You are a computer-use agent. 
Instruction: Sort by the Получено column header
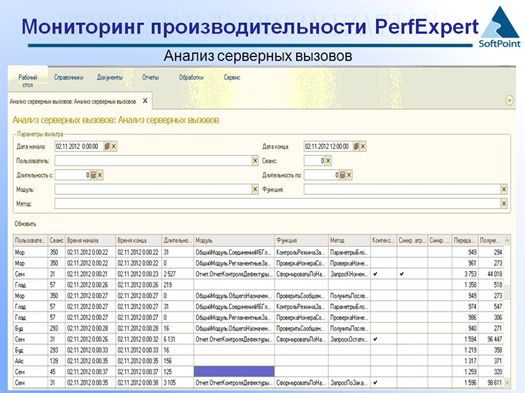click(x=491, y=240)
